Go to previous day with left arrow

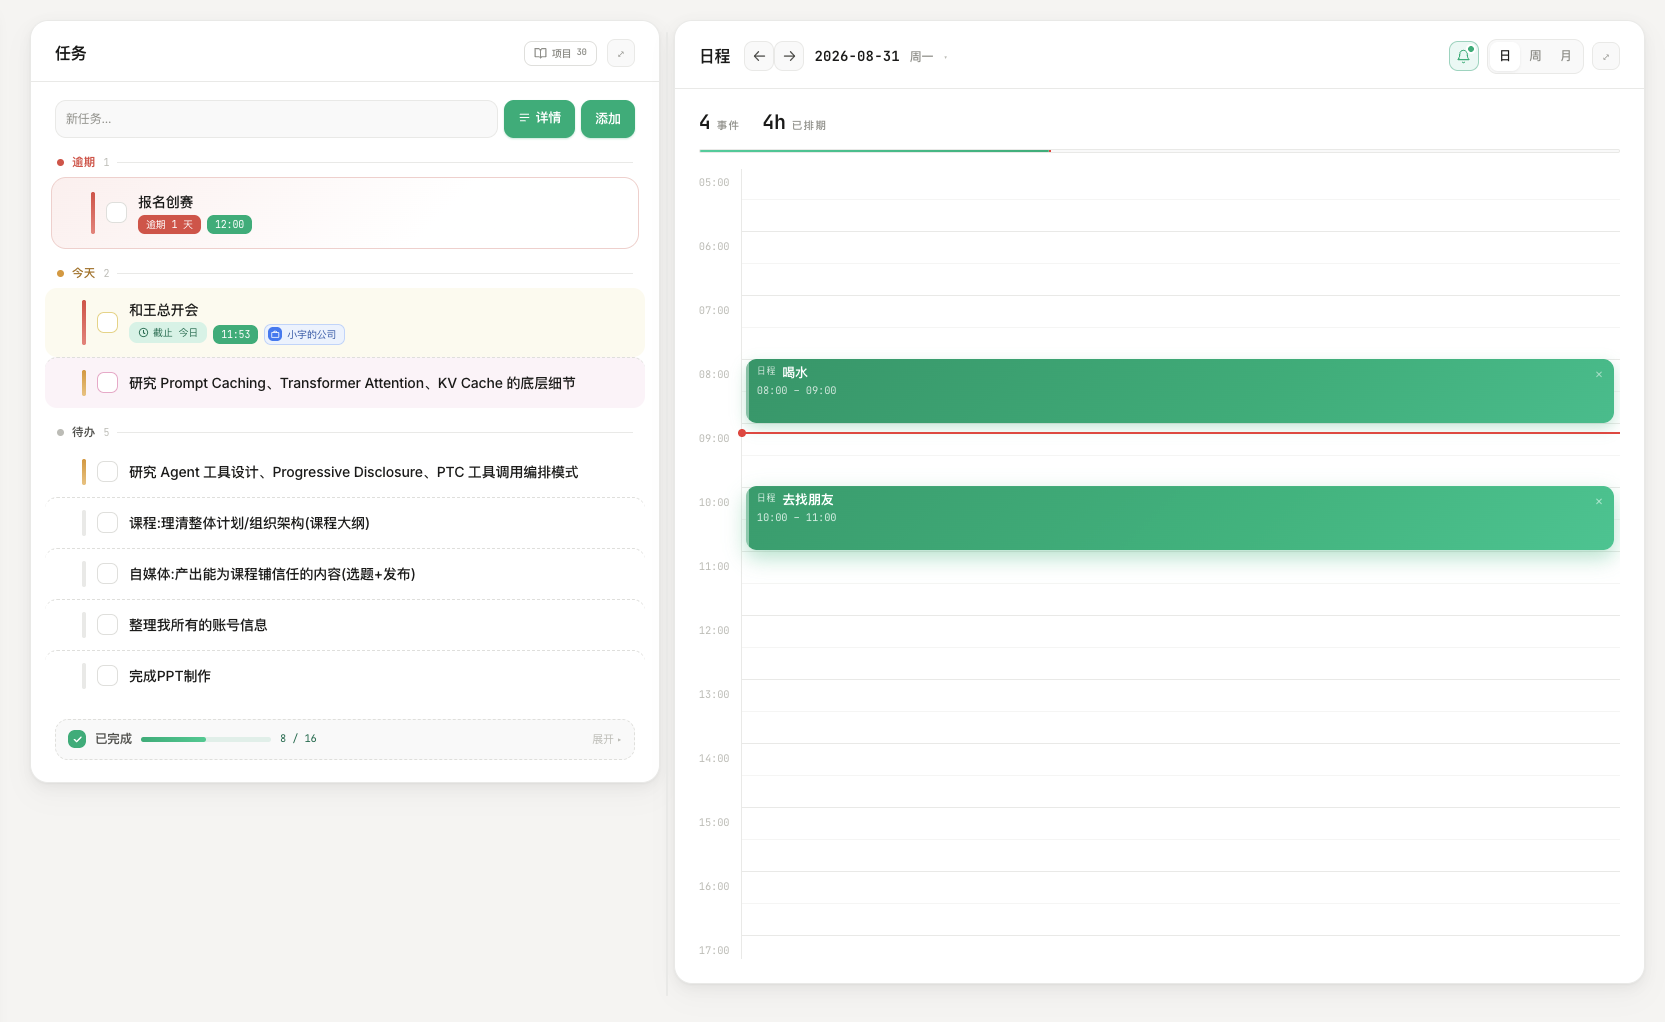pos(759,56)
